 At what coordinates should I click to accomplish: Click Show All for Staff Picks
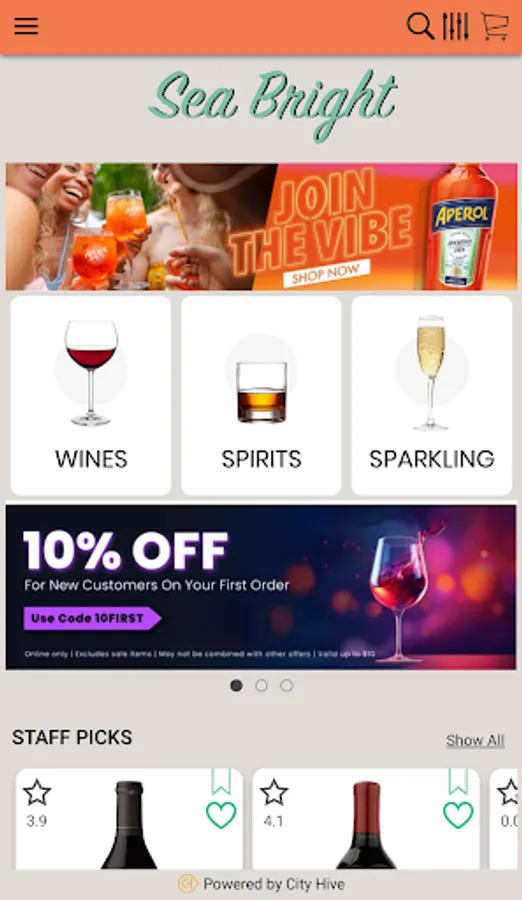click(x=475, y=740)
